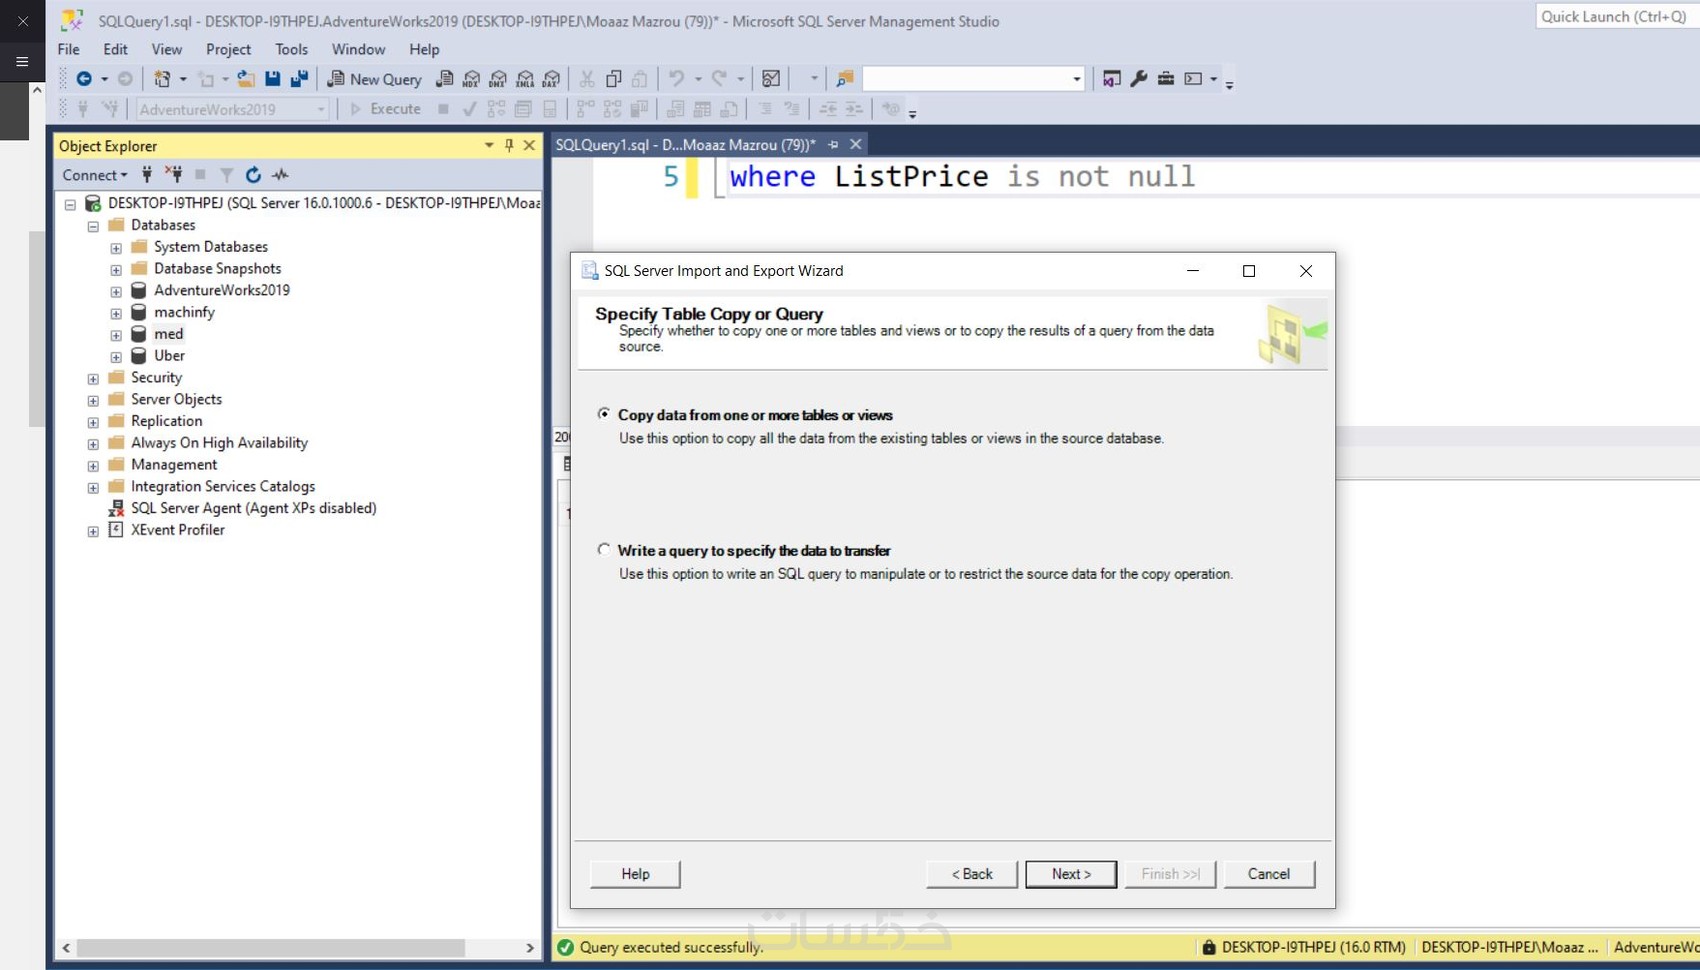Refresh the Object Explorer tree

254,175
